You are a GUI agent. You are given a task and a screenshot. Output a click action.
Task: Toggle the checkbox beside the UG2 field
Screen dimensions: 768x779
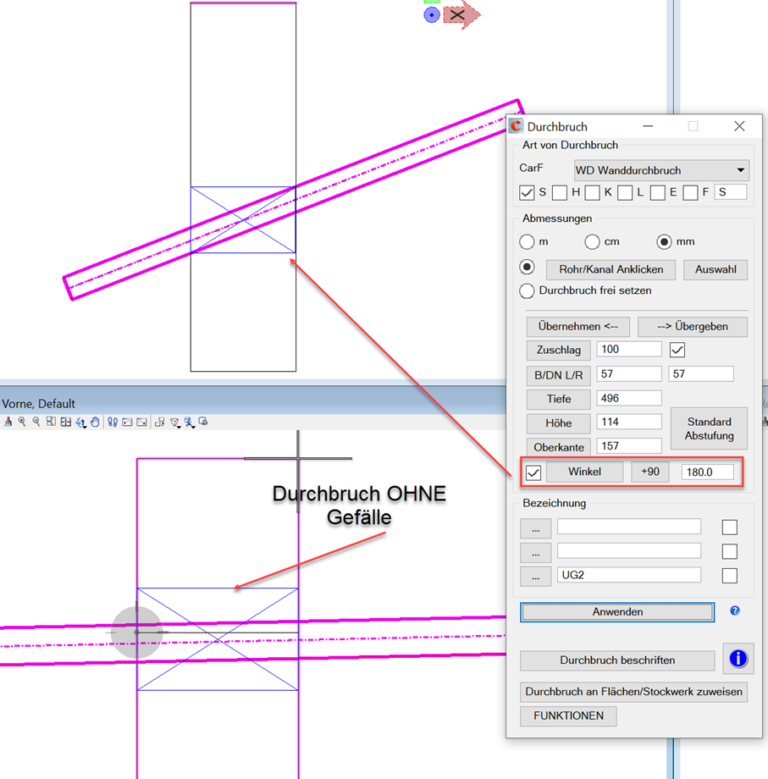(729, 575)
